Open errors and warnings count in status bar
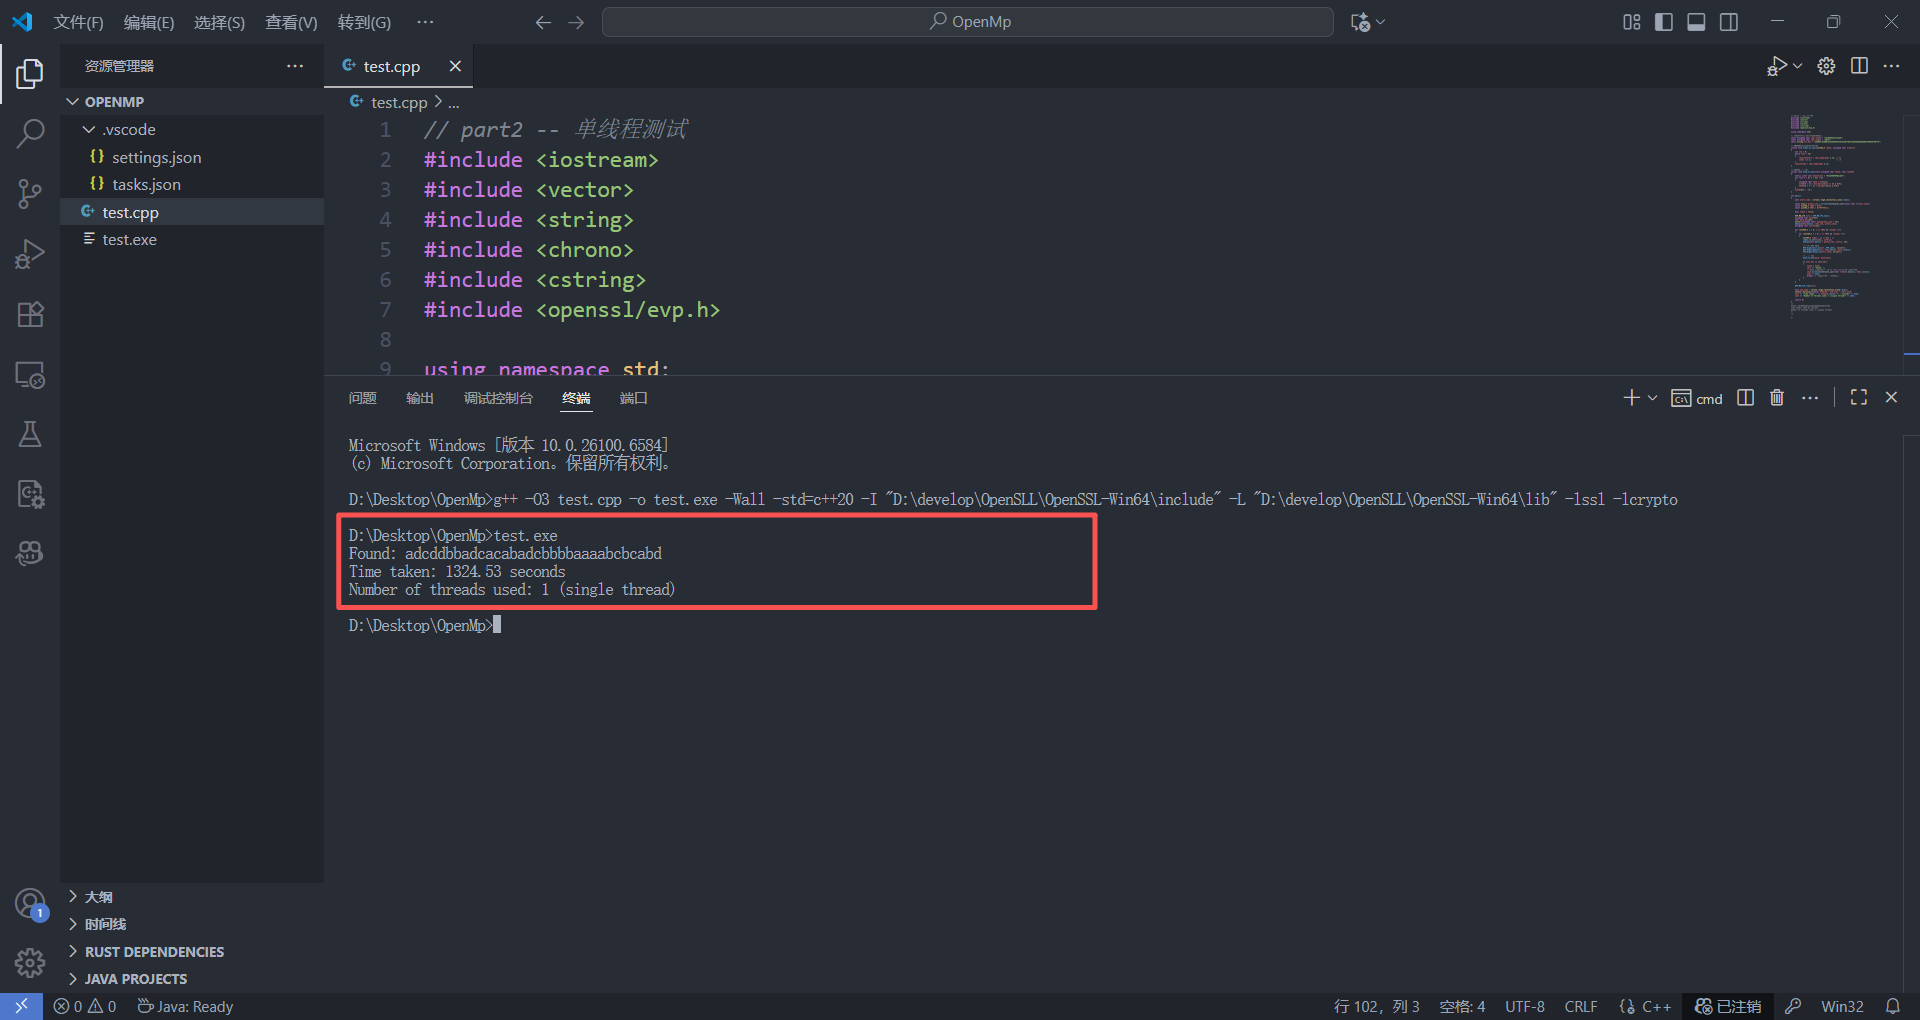 pyautogui.click(x=85, y=1006)
